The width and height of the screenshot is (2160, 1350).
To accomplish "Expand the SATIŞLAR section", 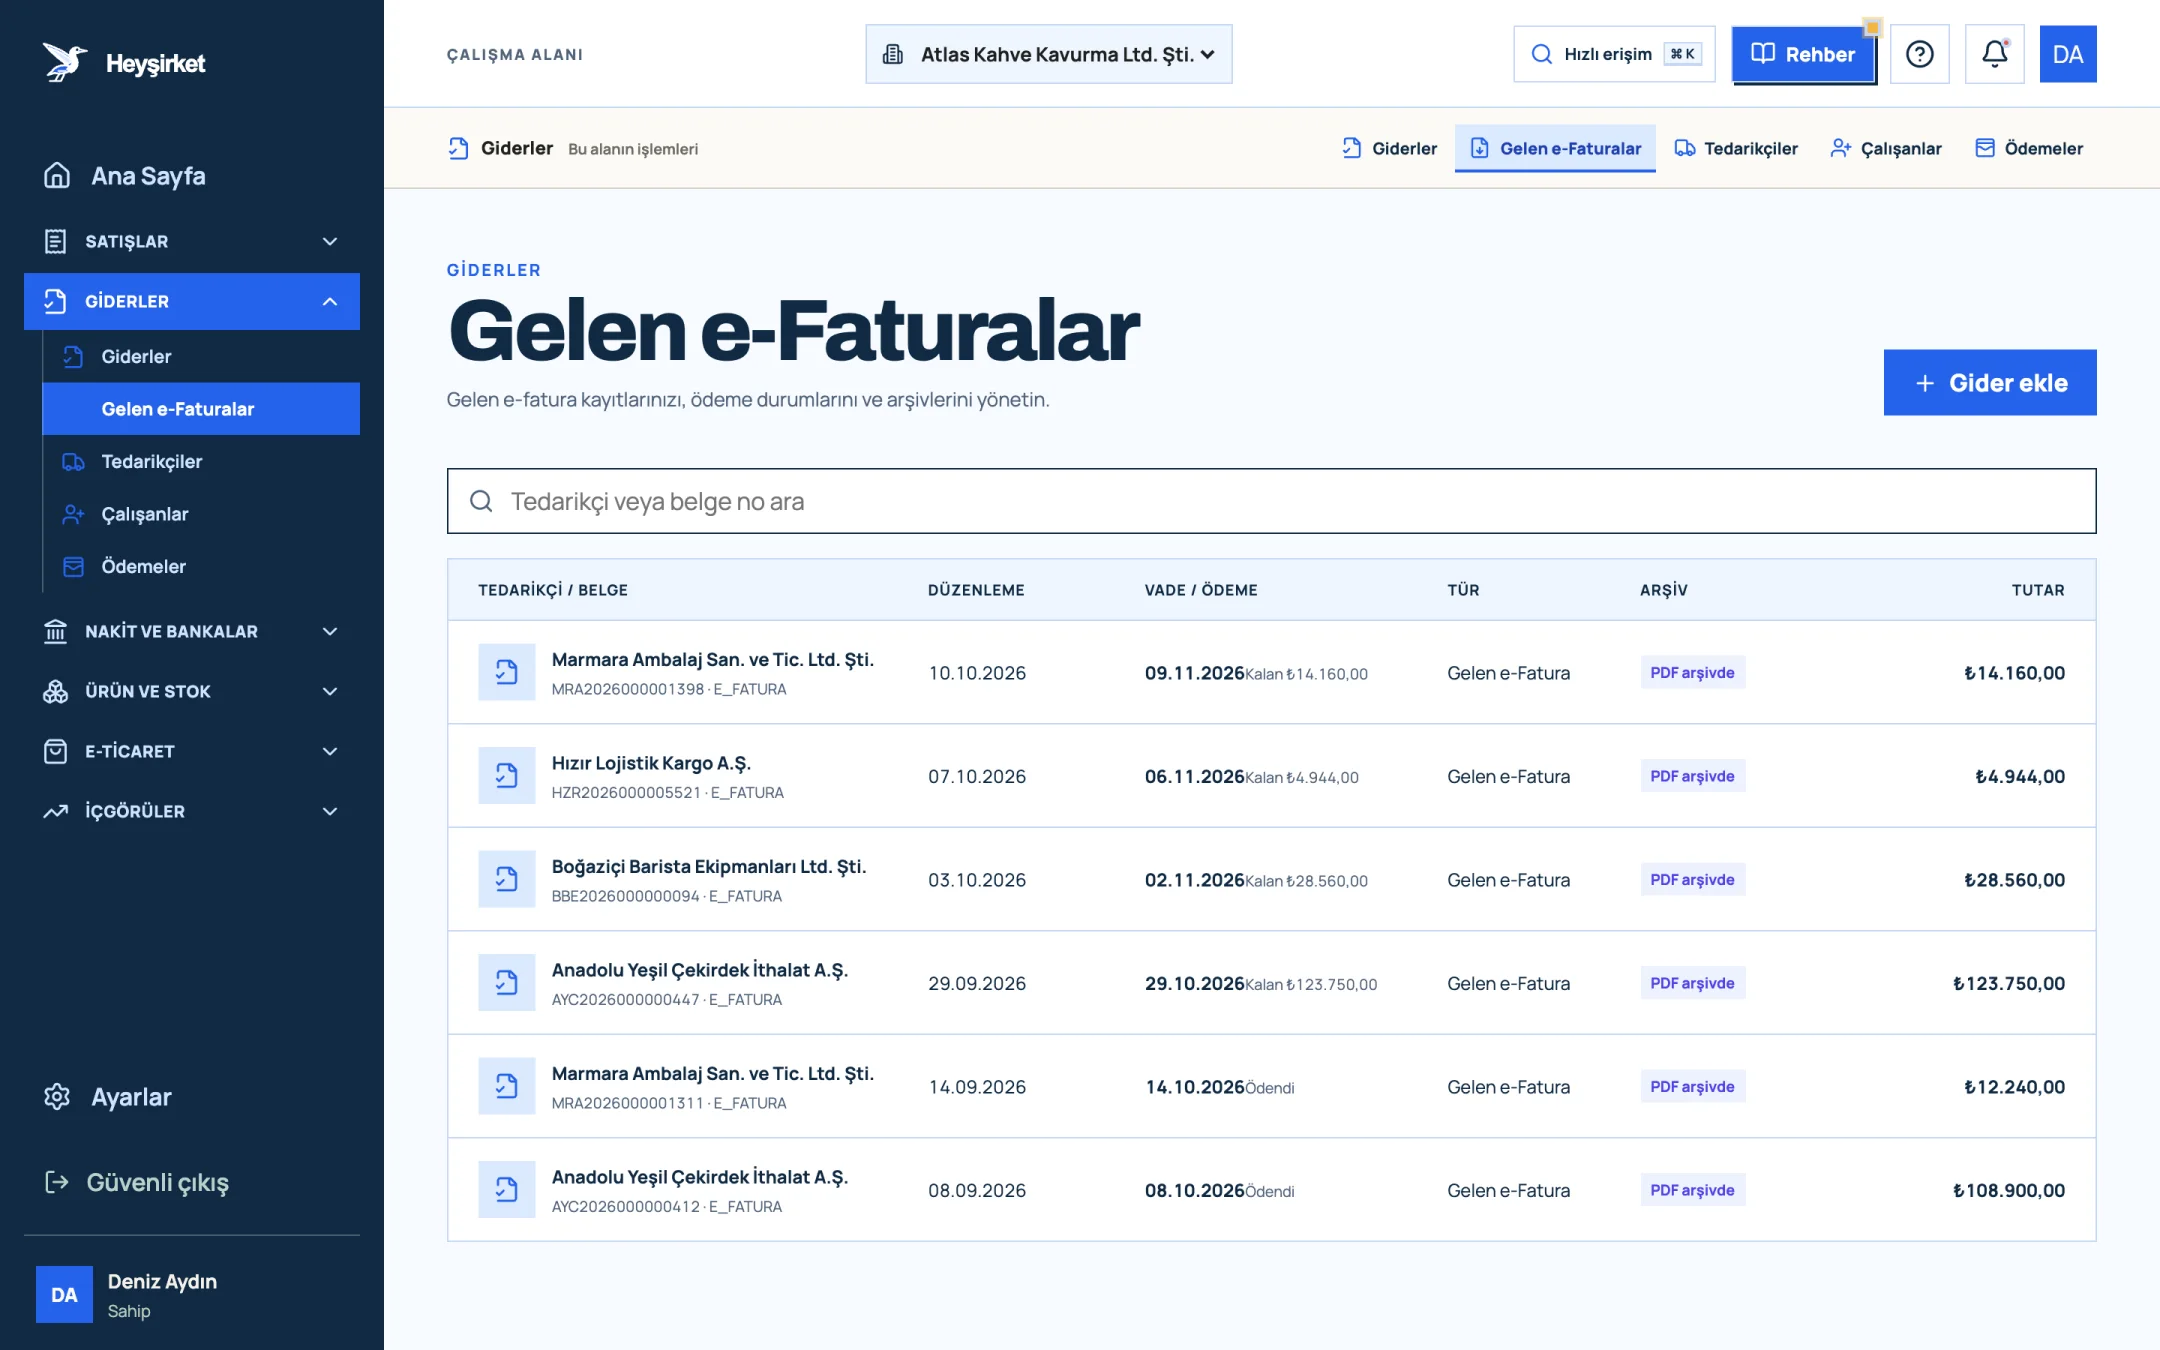I will pyautogui.click(x=192, y=241).
